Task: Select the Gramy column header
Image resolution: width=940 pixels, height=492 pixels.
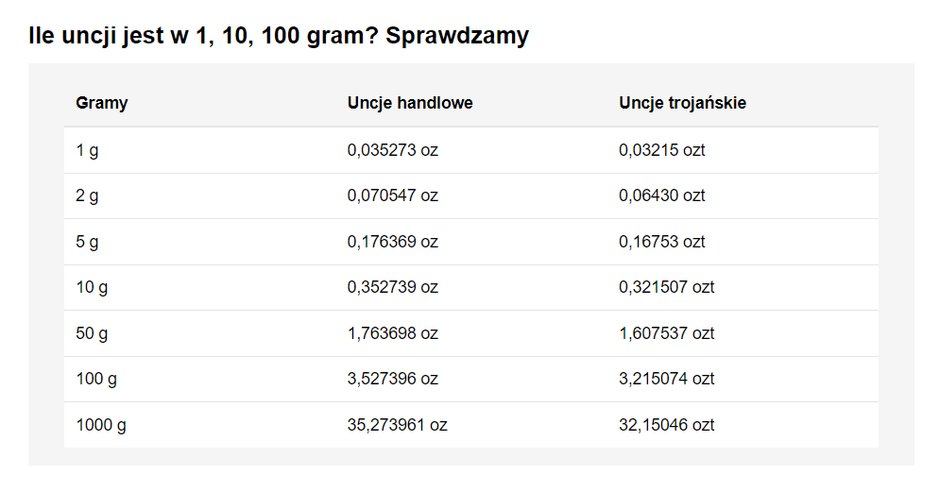Action: [101, 103]
